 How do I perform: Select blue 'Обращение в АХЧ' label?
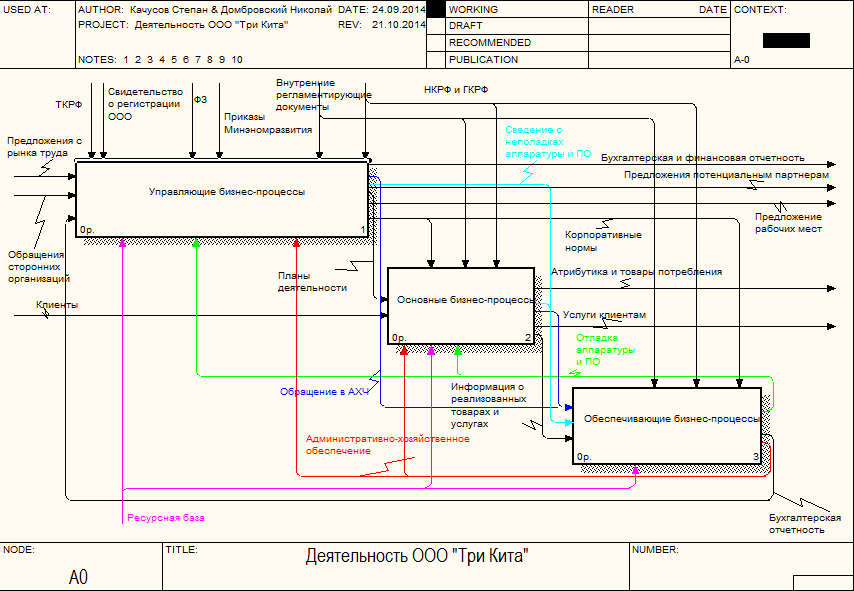click(325, 392)
